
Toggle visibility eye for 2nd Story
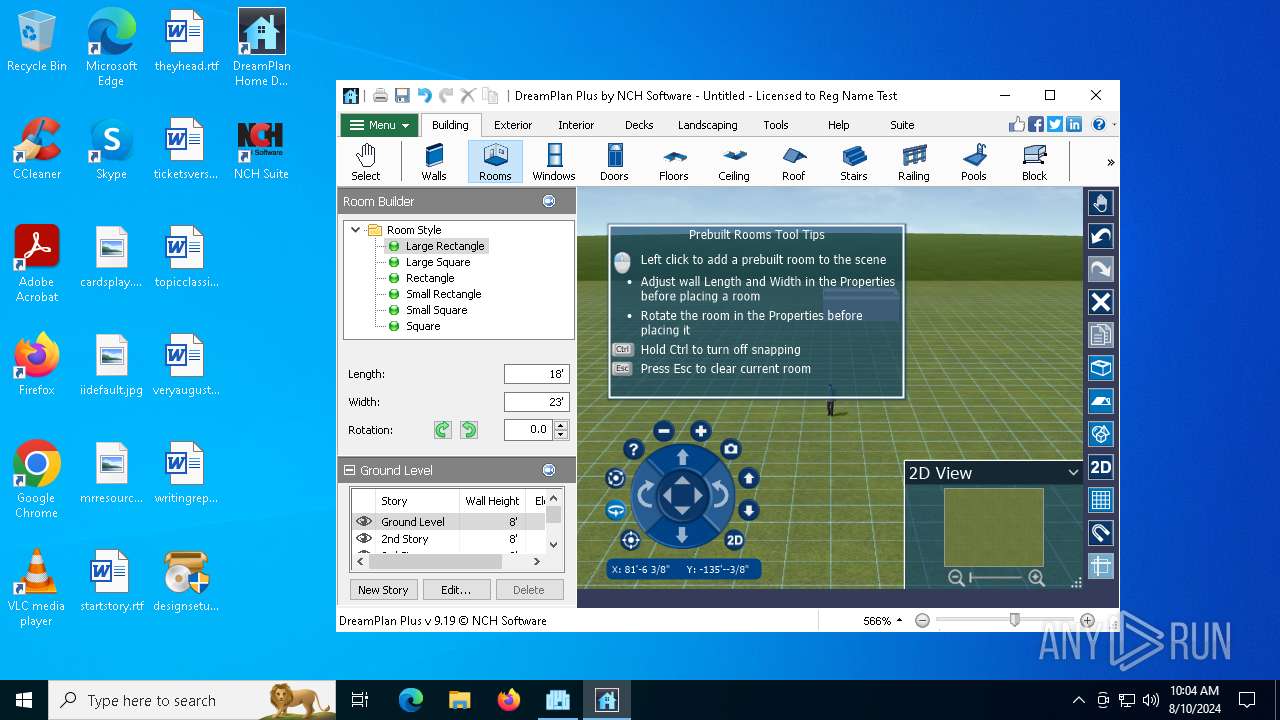click(364, 538)
